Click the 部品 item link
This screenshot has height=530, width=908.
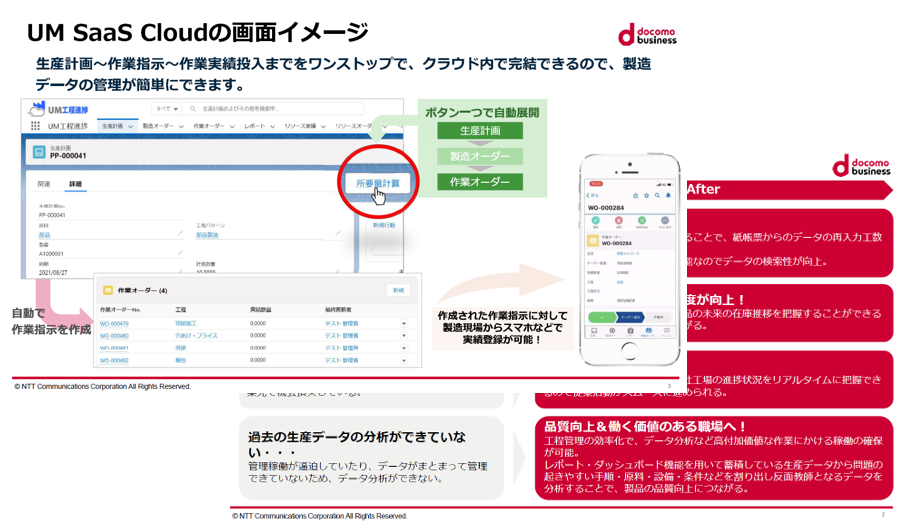point(45,235)
